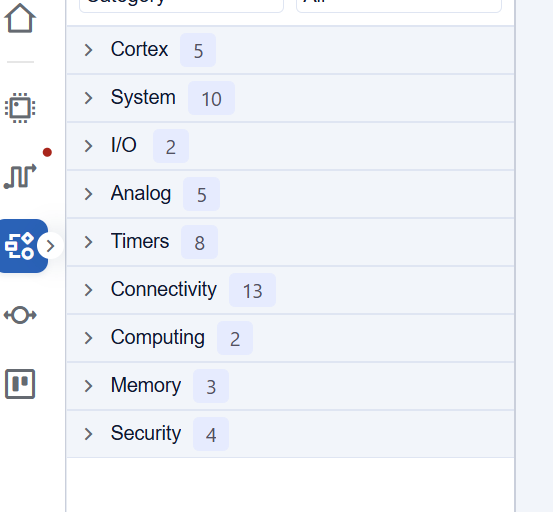This screenshot has height=512, width=553.
Task: Open the clock signal waveform icon
Action: click(20, 176)
